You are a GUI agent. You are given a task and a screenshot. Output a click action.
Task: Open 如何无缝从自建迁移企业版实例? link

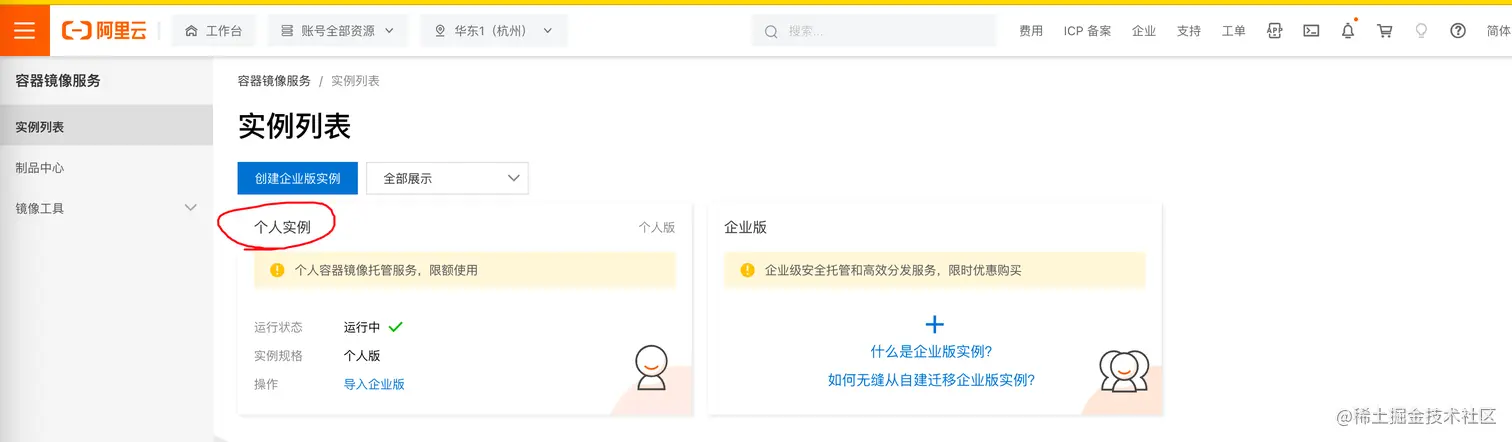tap(931, 380)
